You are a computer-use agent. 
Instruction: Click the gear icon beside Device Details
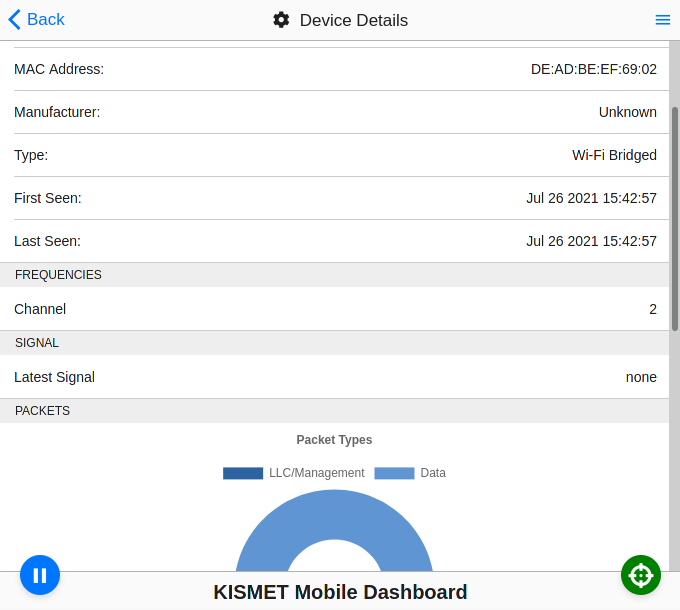tap(281, 20)
